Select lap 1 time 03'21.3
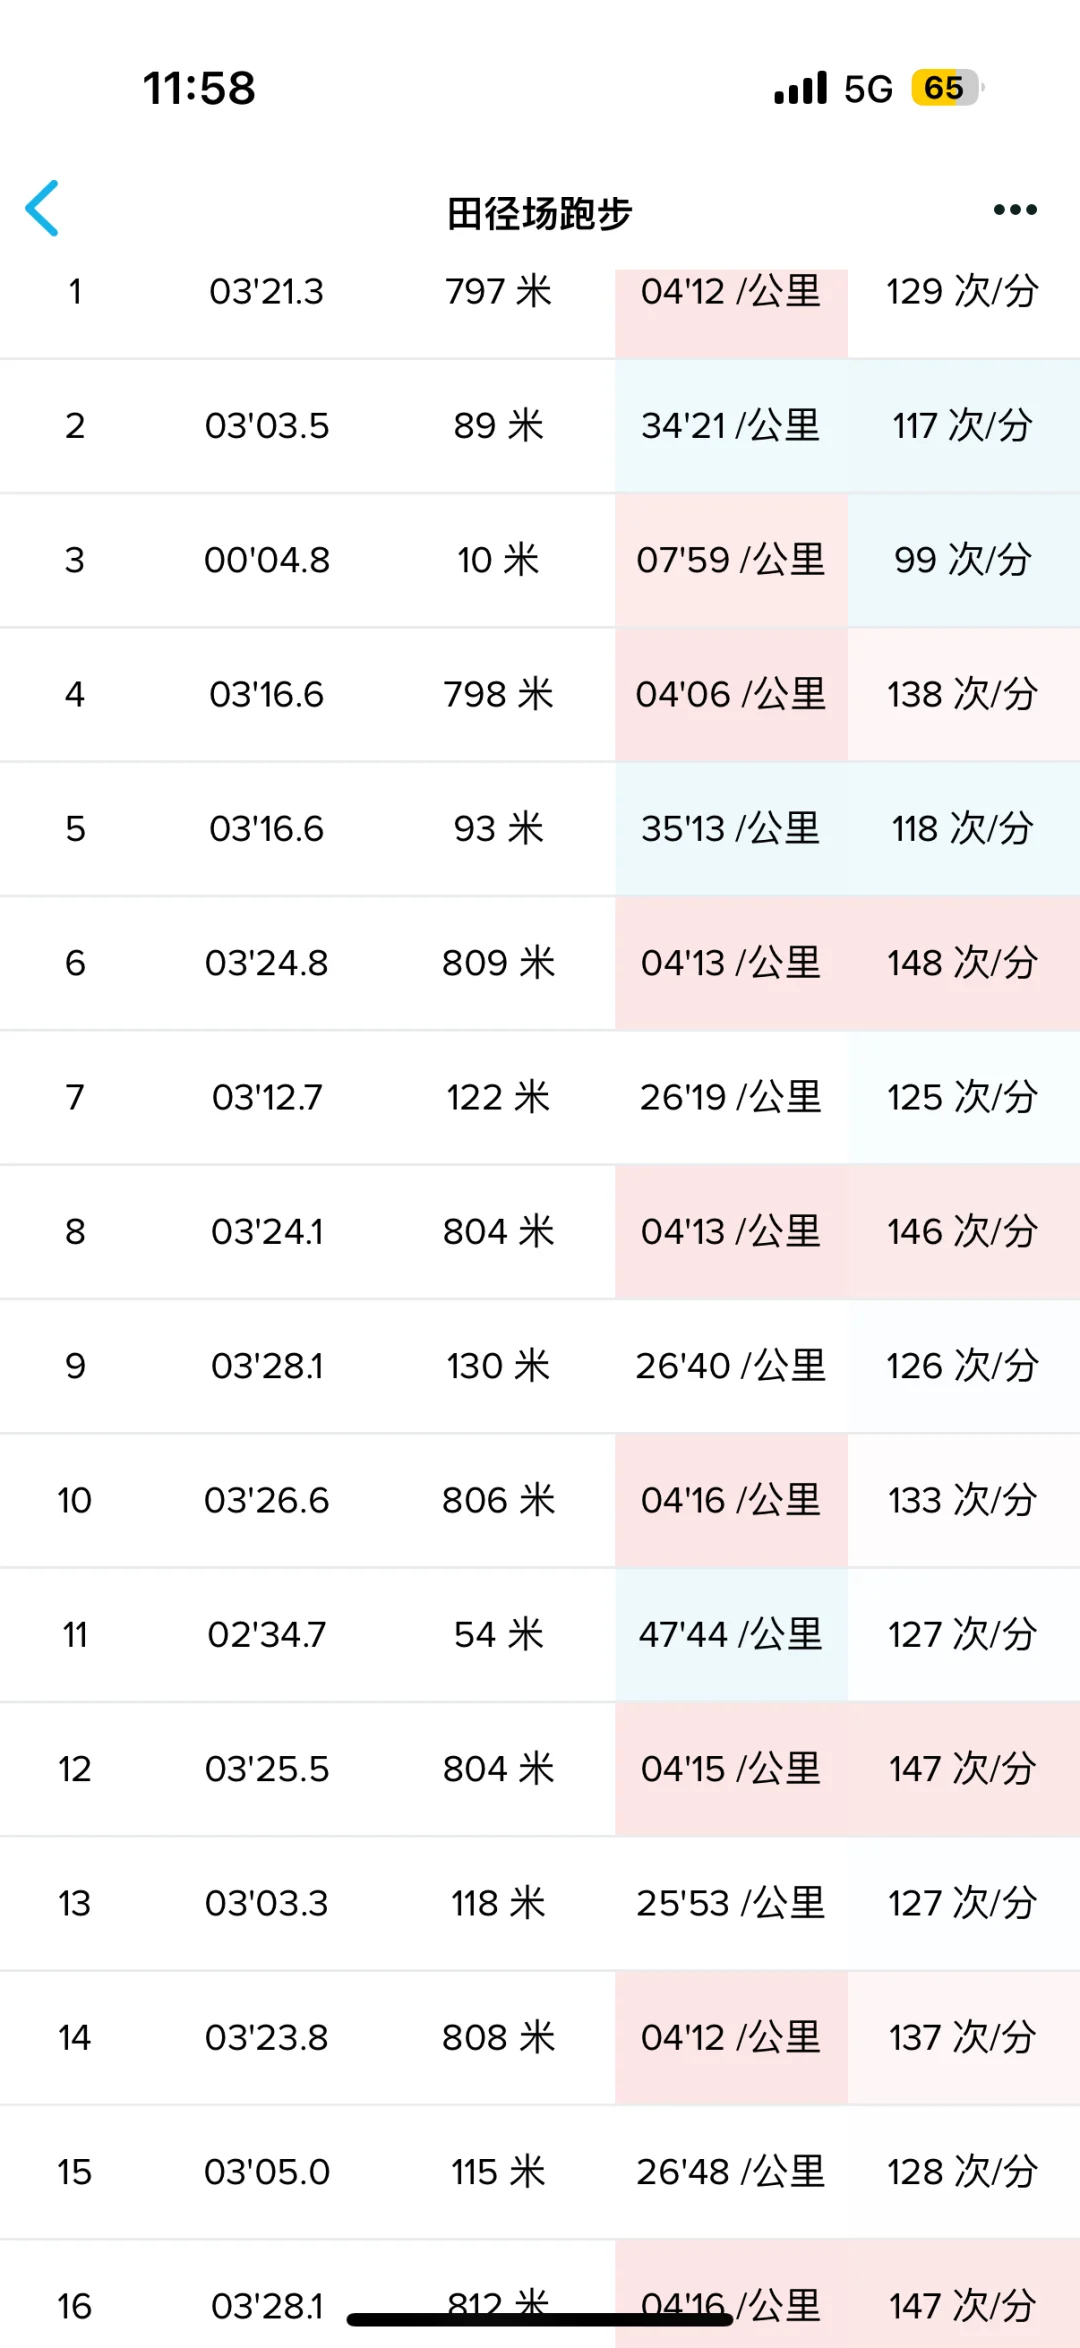Viewport: 1080px width, 2348px height. pyautogui.click(x=266, y=292)
